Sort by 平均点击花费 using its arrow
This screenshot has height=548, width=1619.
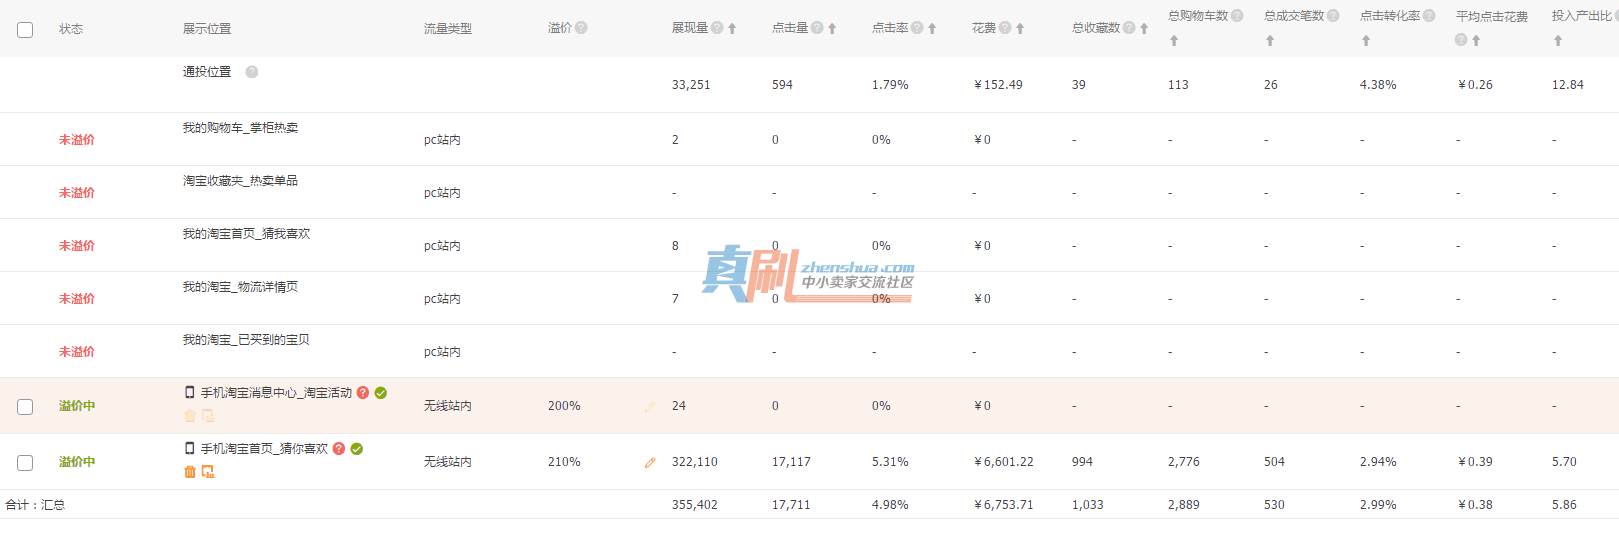tap(1476, 41)
